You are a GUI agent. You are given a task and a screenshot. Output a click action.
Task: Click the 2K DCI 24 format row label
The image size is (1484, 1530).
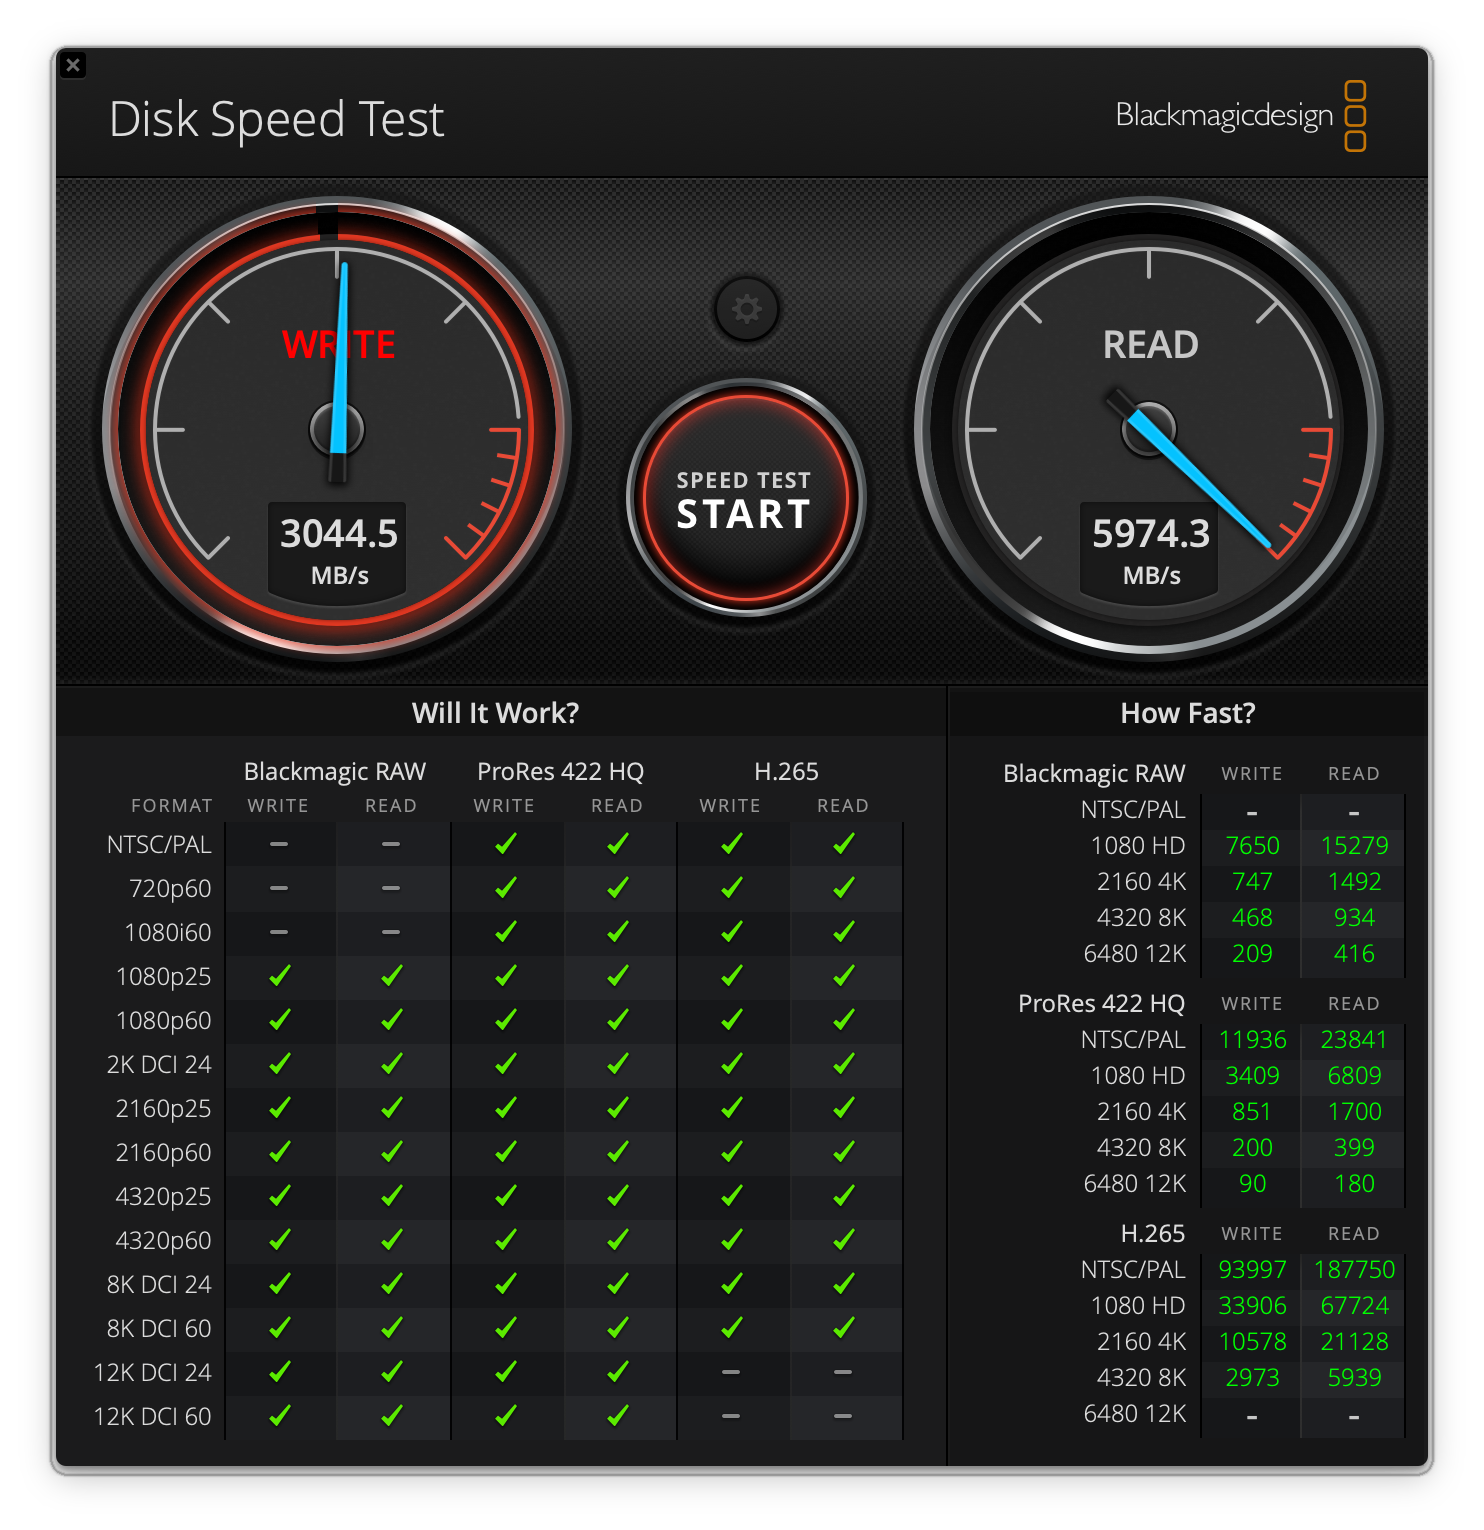click(x=159, y=1065)
